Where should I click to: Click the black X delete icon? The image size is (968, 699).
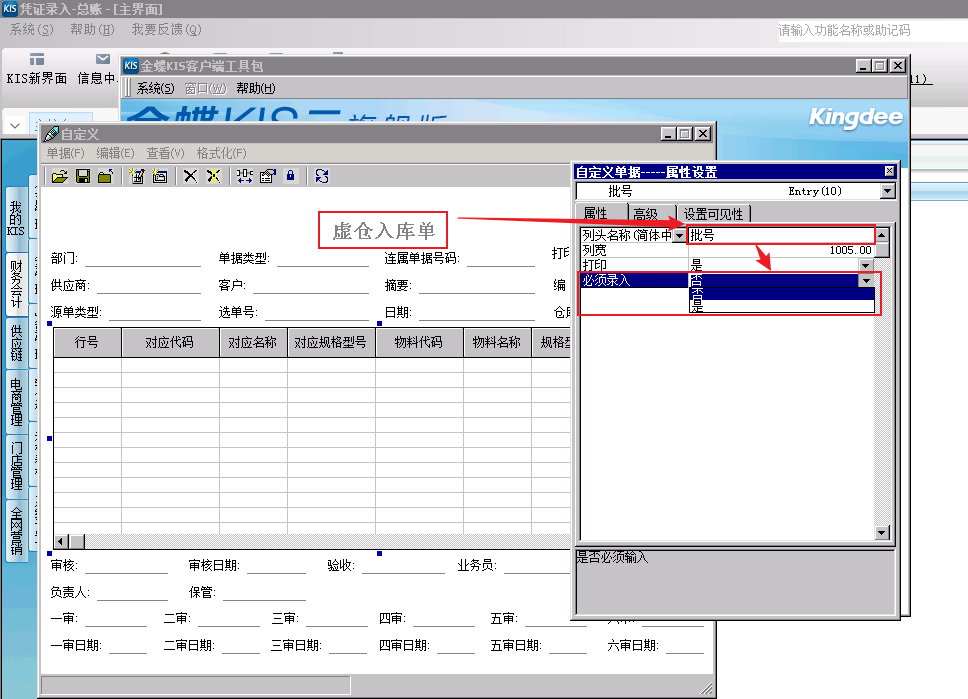click(190, 176)
